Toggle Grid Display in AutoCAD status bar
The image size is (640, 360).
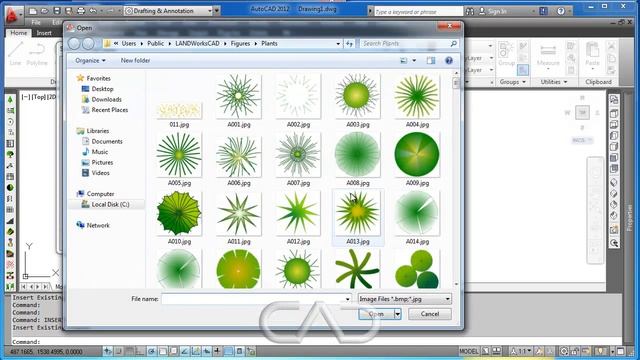point(129,351)
